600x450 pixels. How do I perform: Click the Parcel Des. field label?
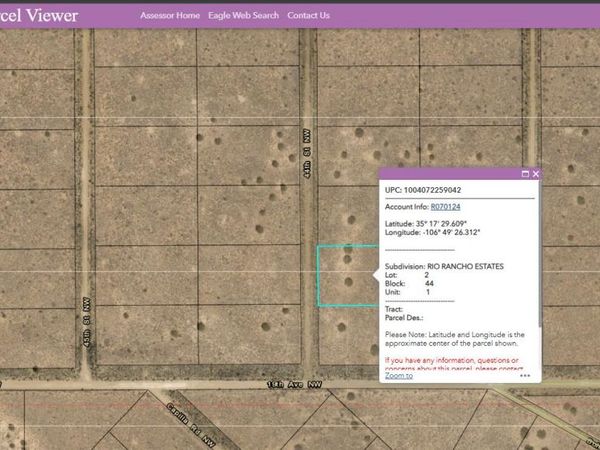click(x=404, y=318)
